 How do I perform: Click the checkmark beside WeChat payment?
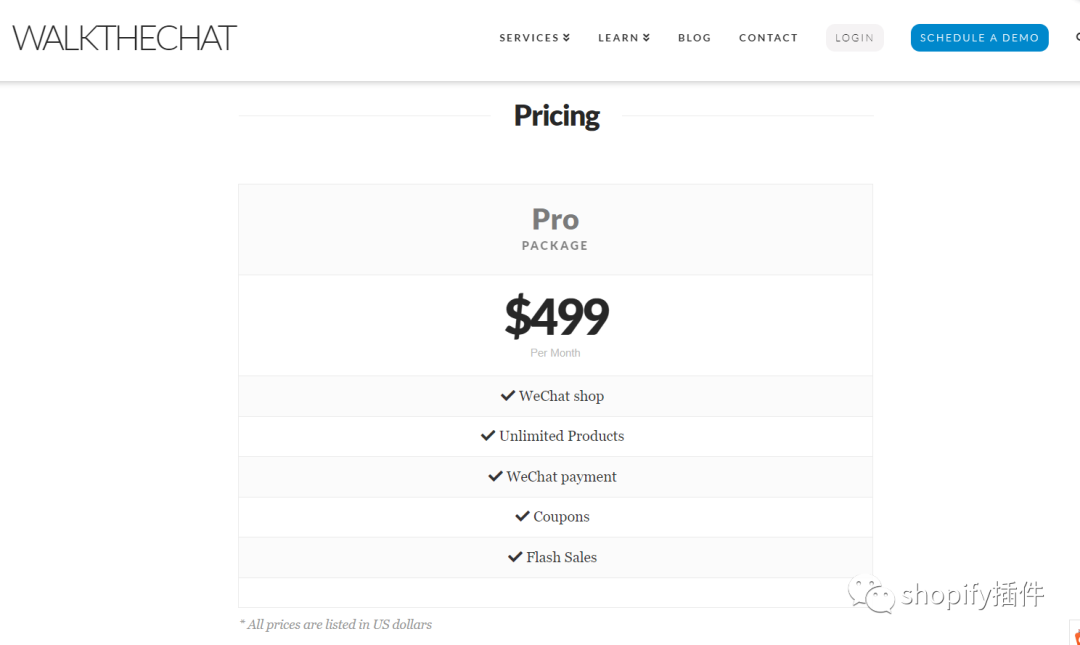click(495, 477)
